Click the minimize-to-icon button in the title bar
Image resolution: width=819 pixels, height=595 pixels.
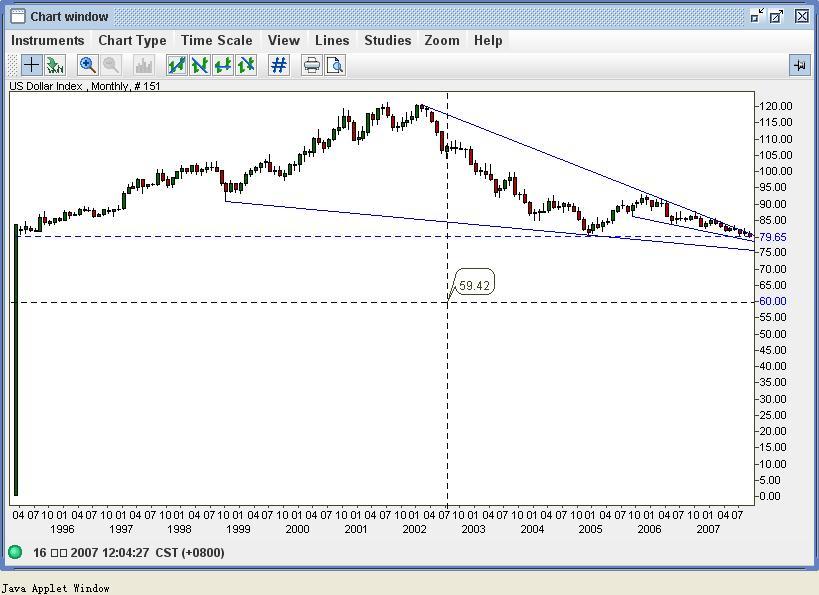tap(756, 16)
